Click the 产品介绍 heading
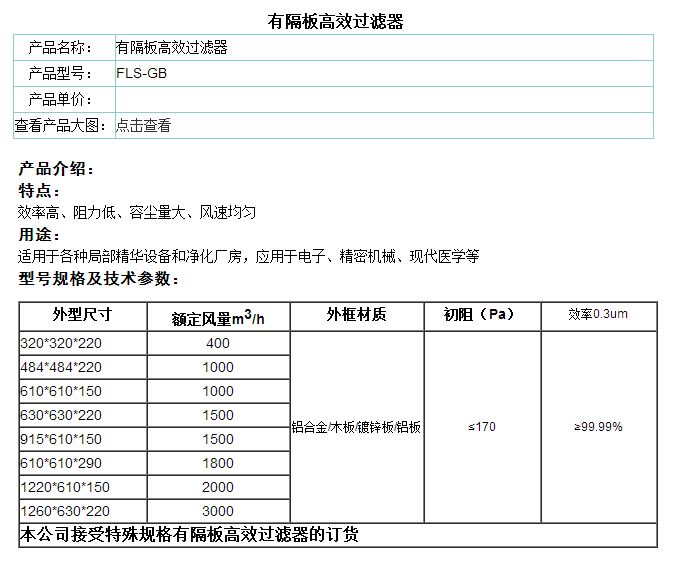 pos(56,169)
